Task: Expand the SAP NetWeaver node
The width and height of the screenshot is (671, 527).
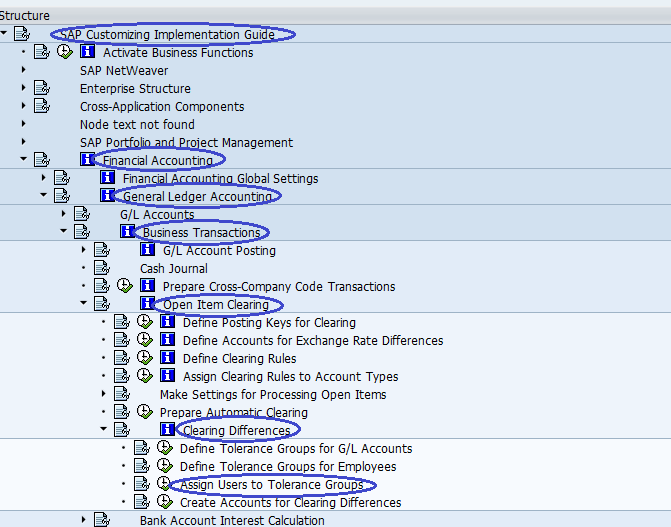Action: 24,70
